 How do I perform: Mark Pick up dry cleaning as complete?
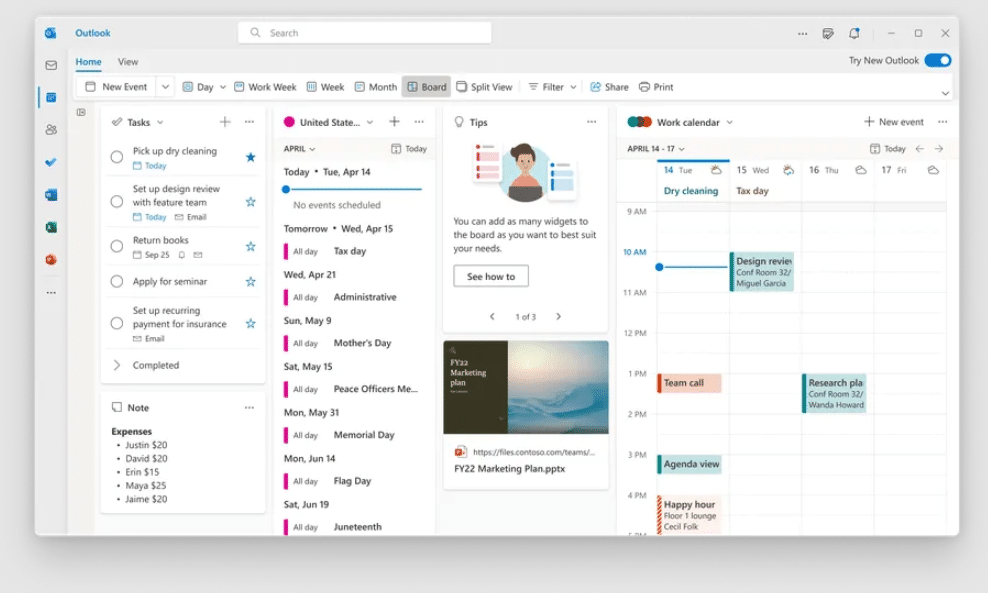[117, 157]
